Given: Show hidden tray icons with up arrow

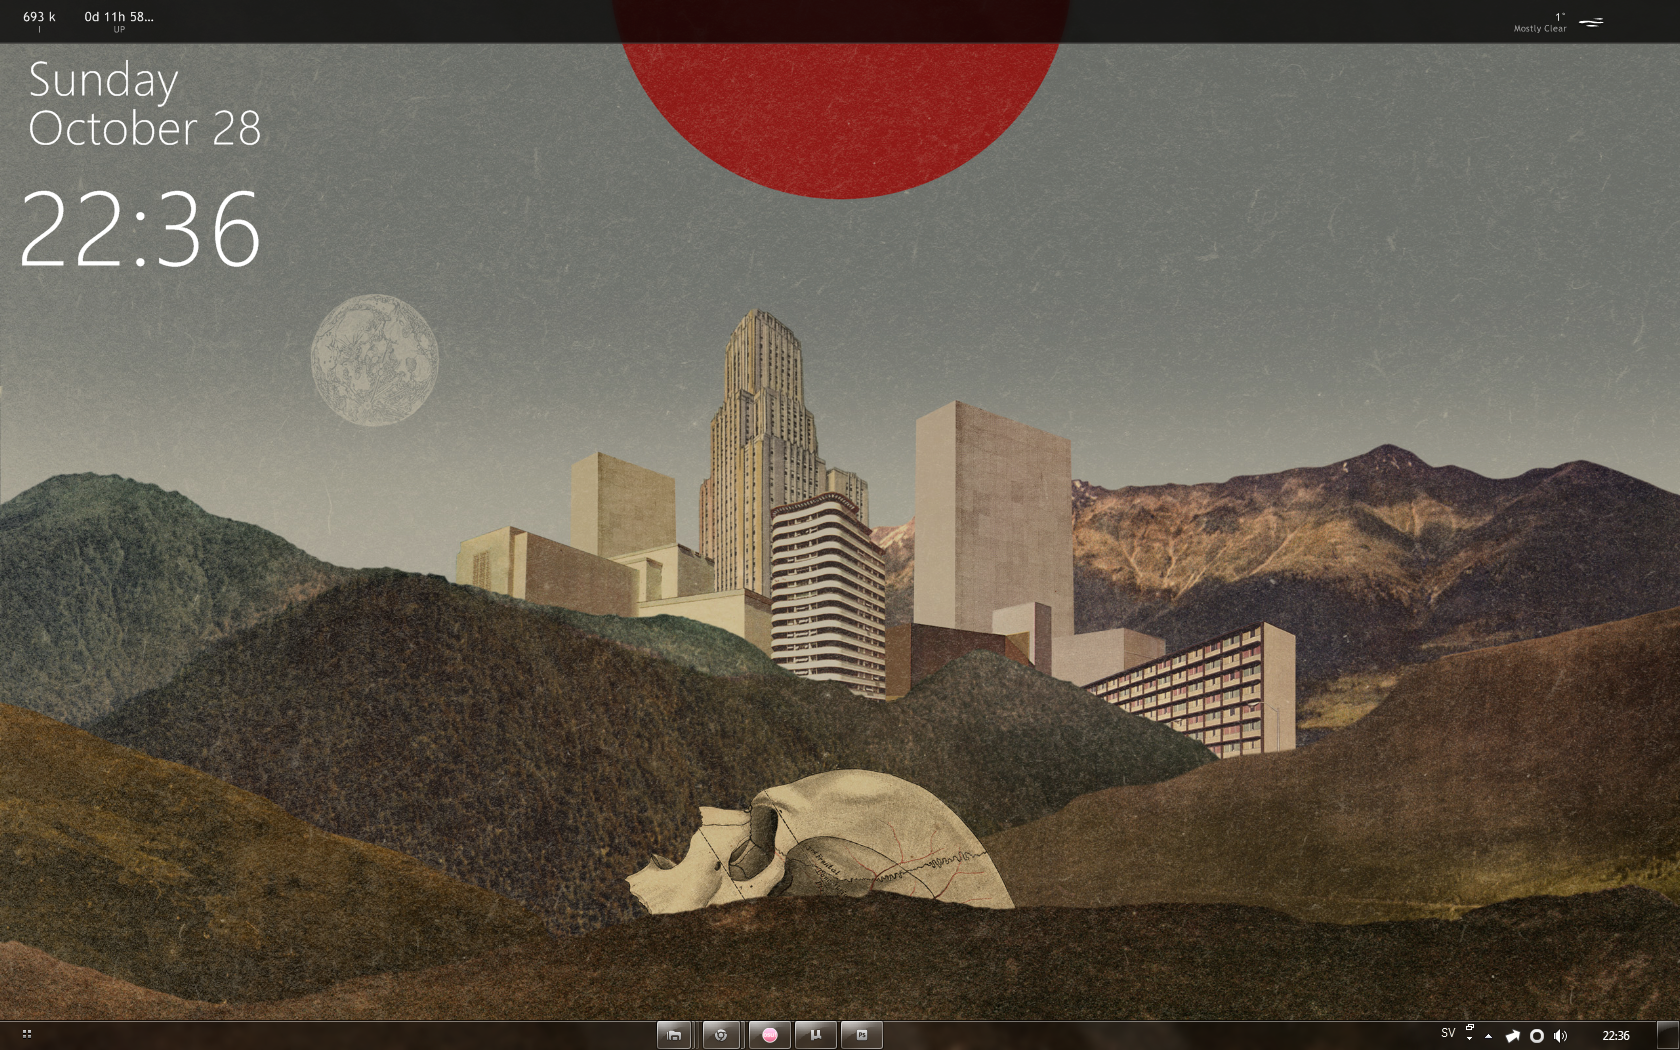Looking at the screenshot, I should (1488, 1036).
